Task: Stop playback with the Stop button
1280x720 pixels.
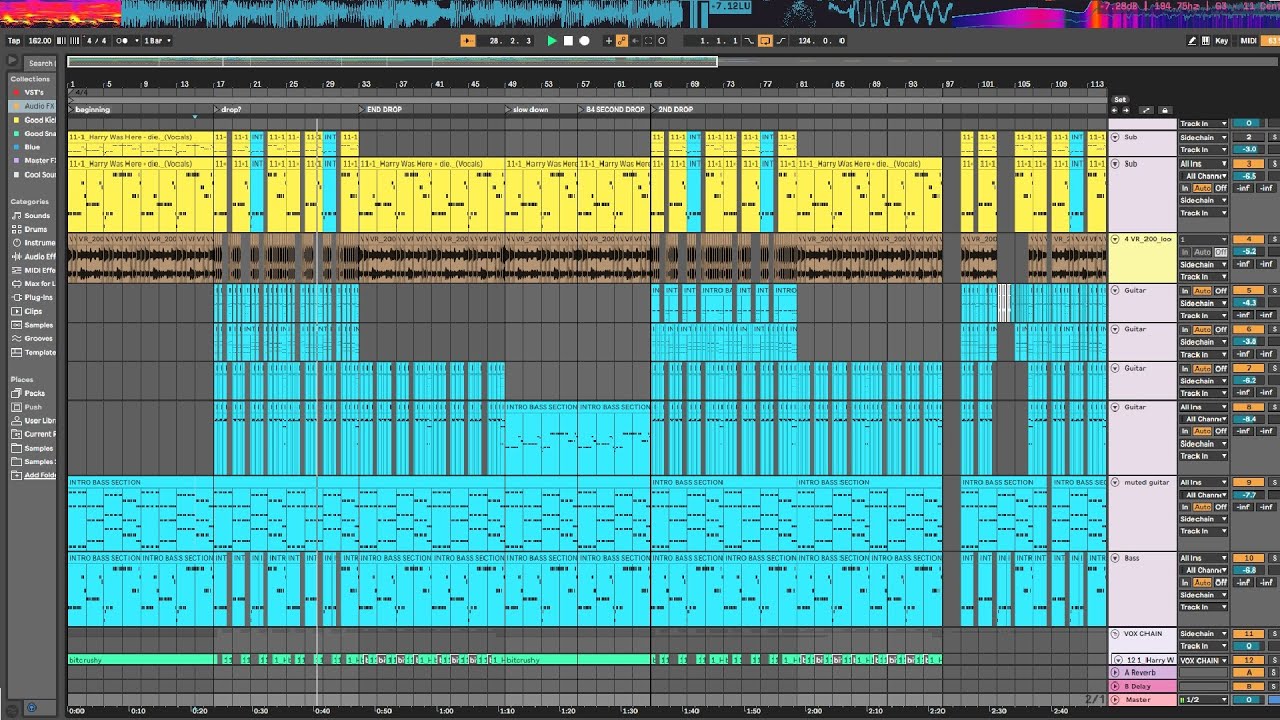Action: [568, 41]
